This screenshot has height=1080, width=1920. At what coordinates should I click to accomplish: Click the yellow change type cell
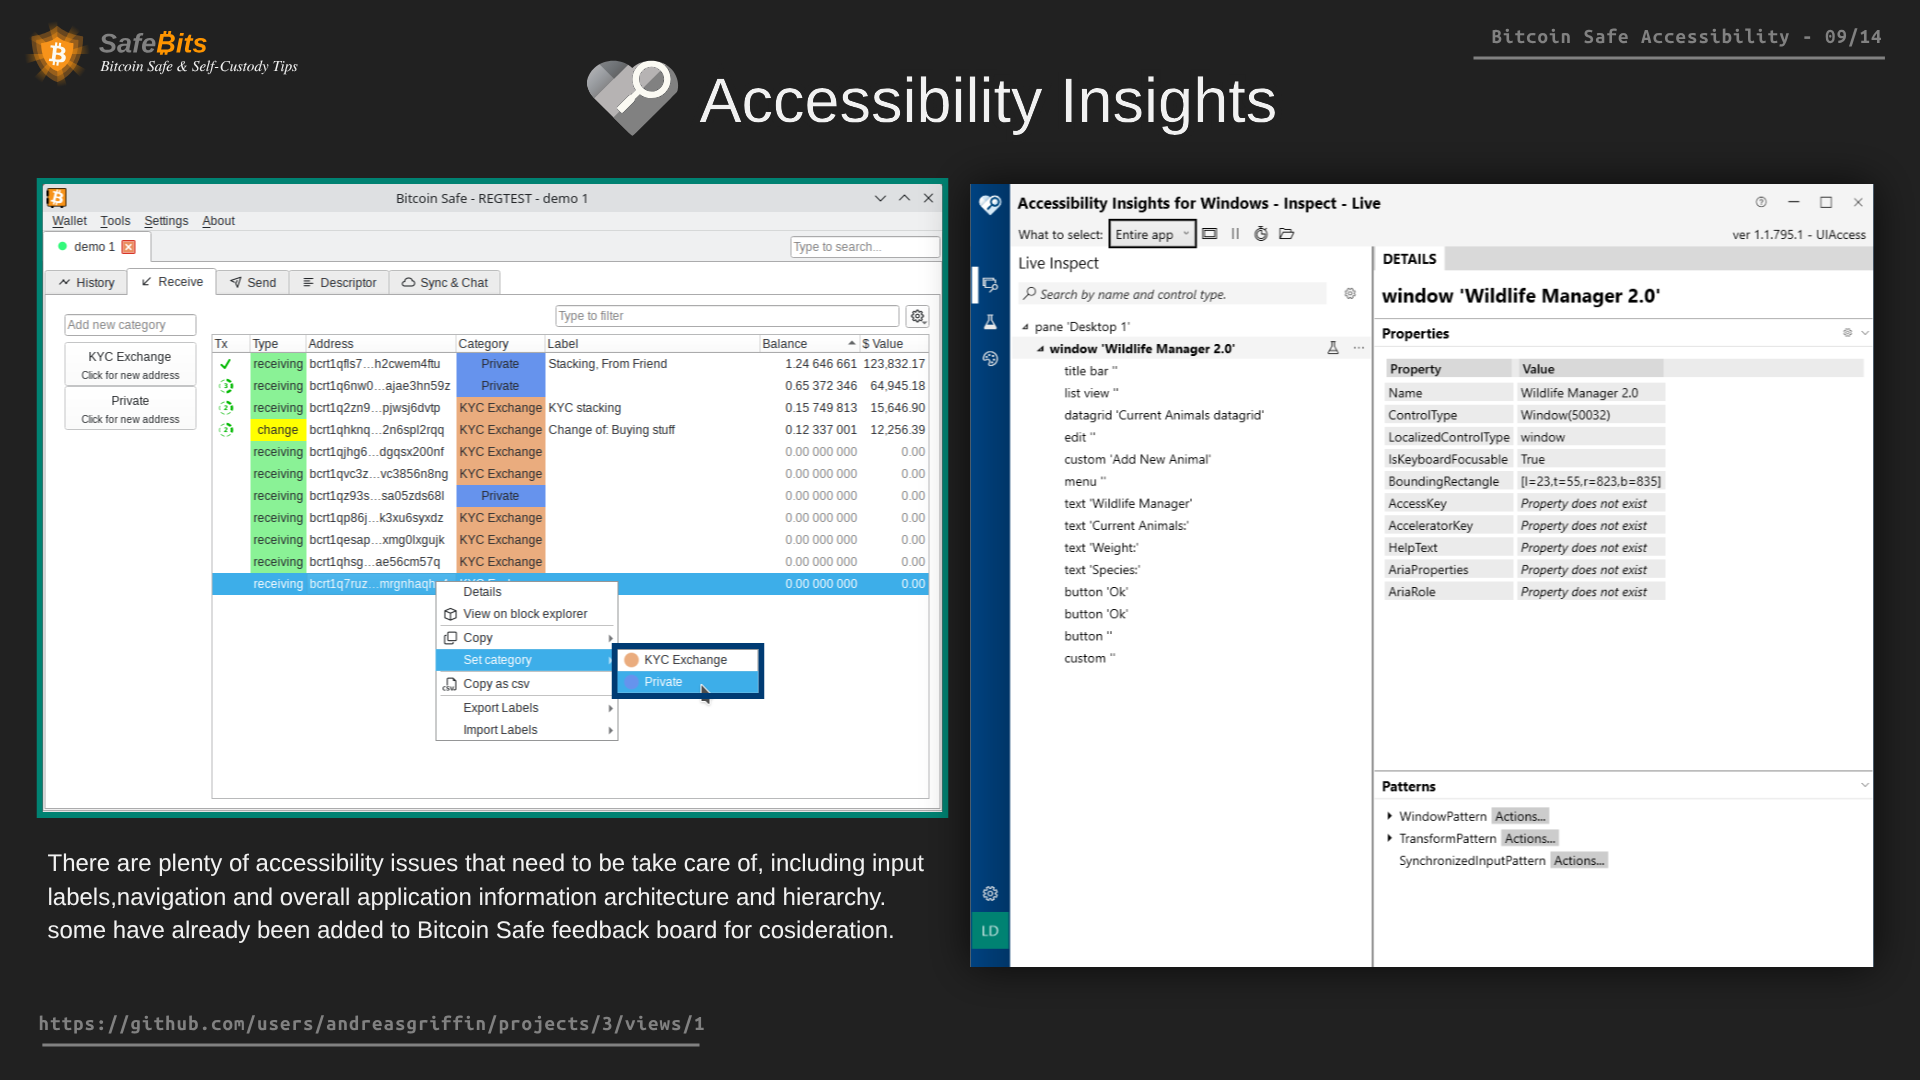277,430
